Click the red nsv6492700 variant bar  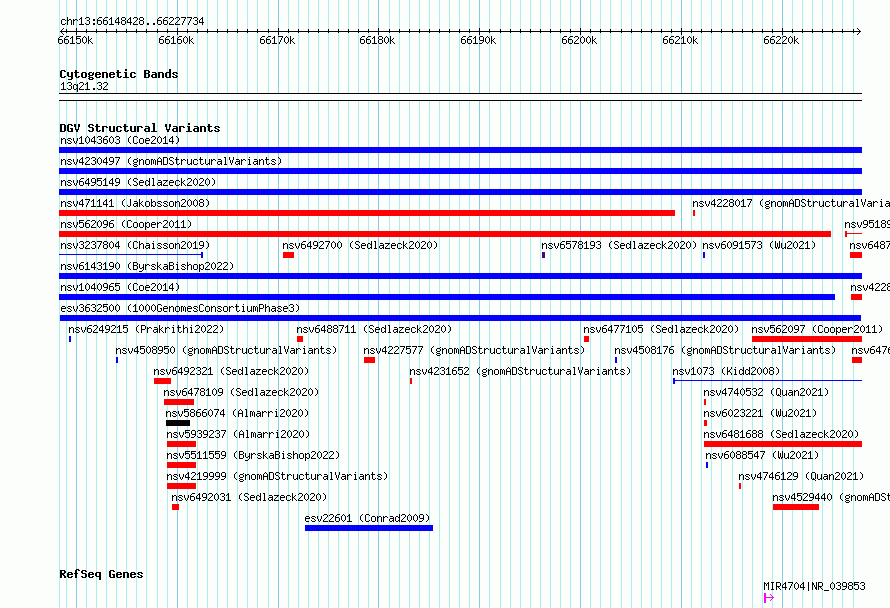tap(288, 255)
